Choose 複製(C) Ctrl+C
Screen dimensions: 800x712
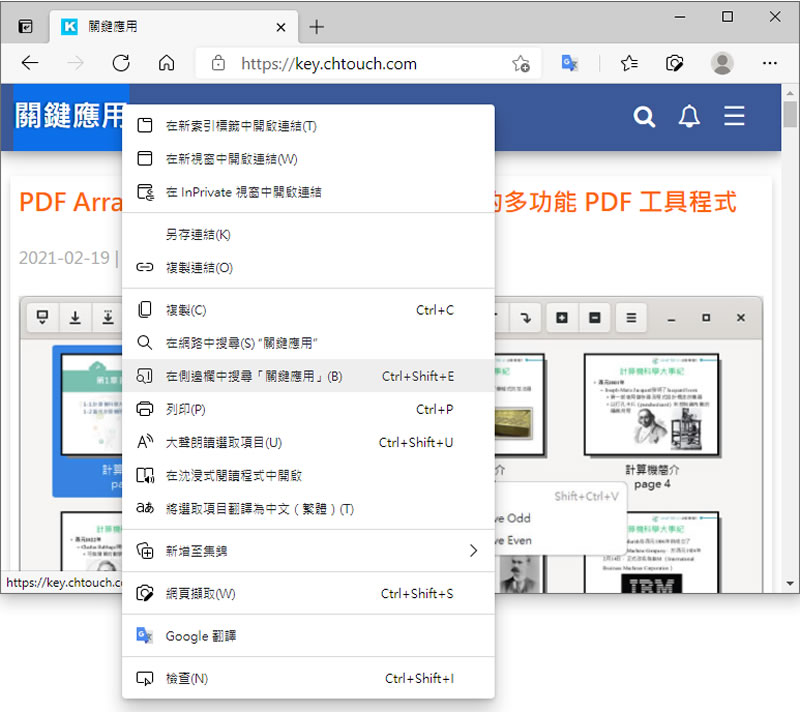click(x=308, y=310)
